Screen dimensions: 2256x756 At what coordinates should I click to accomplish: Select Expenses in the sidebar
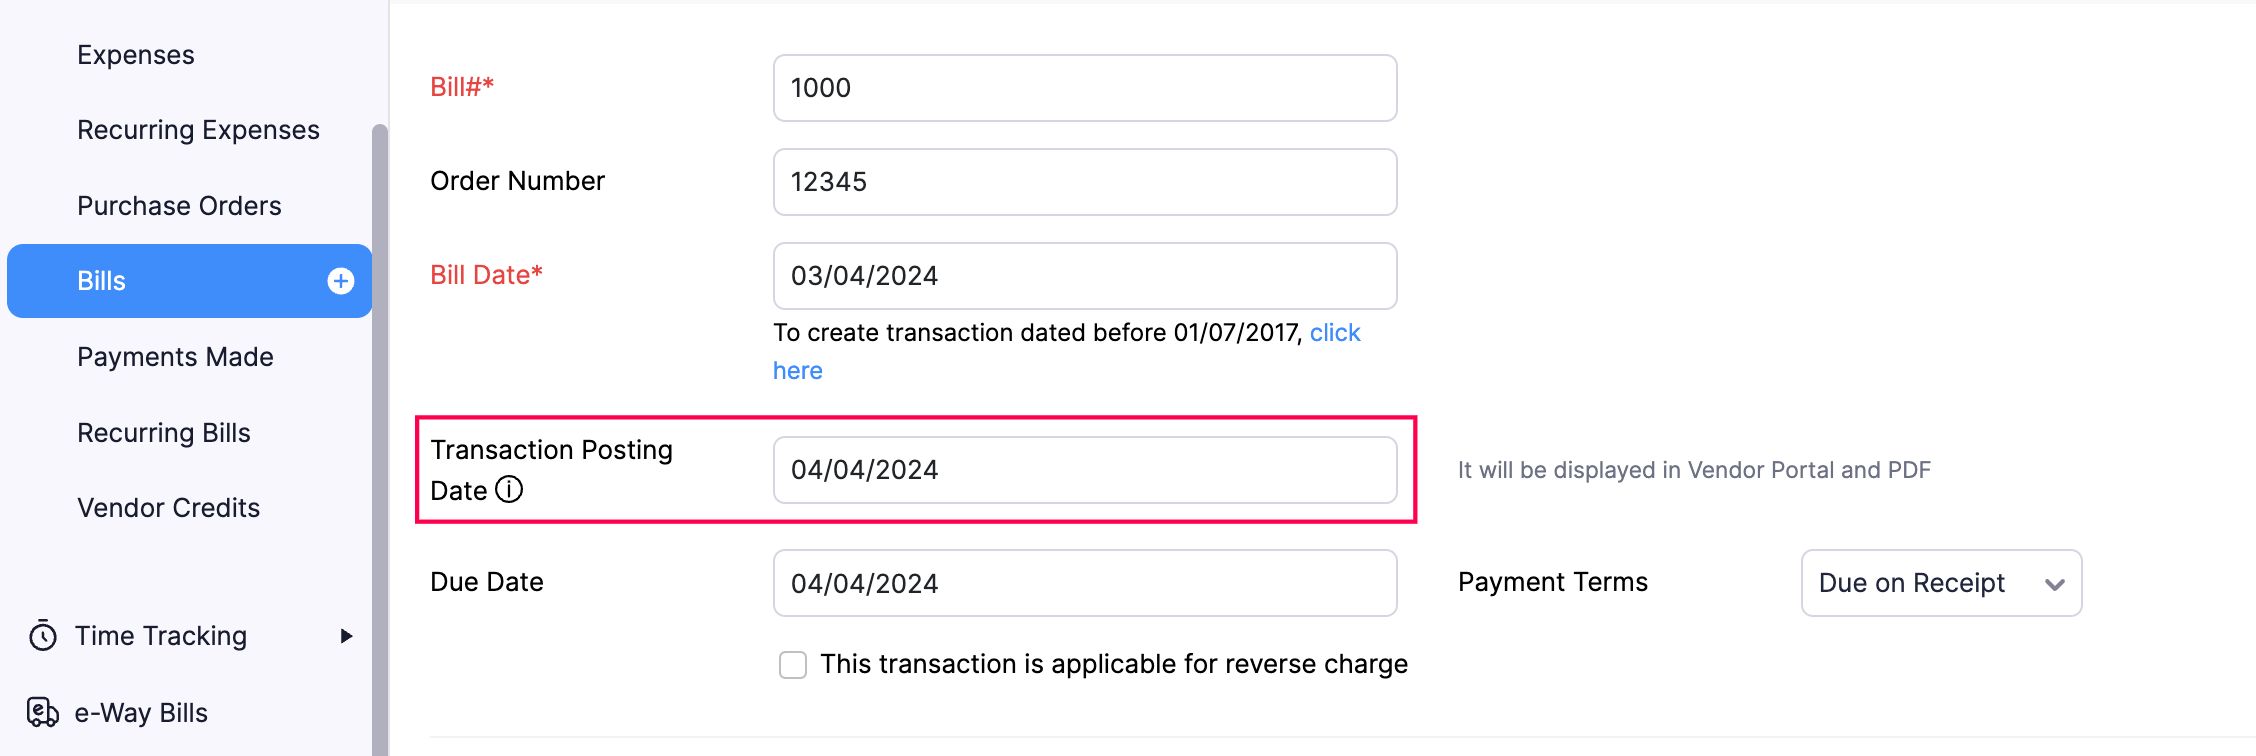tap(135, 54)
